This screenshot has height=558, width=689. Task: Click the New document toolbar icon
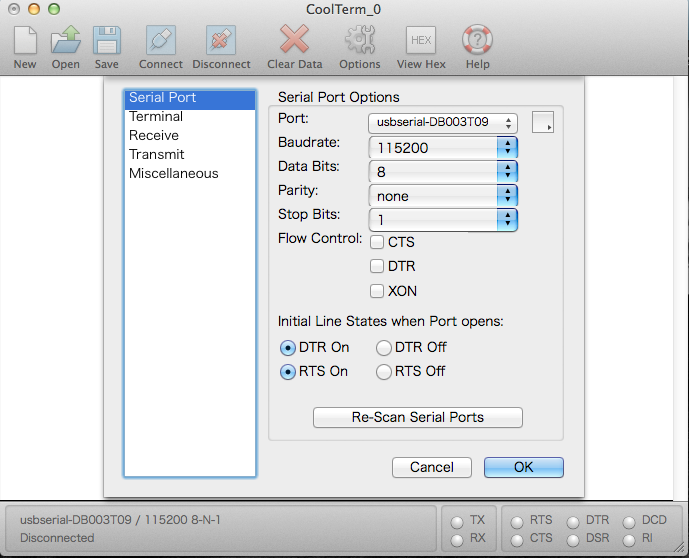[25, 41]
